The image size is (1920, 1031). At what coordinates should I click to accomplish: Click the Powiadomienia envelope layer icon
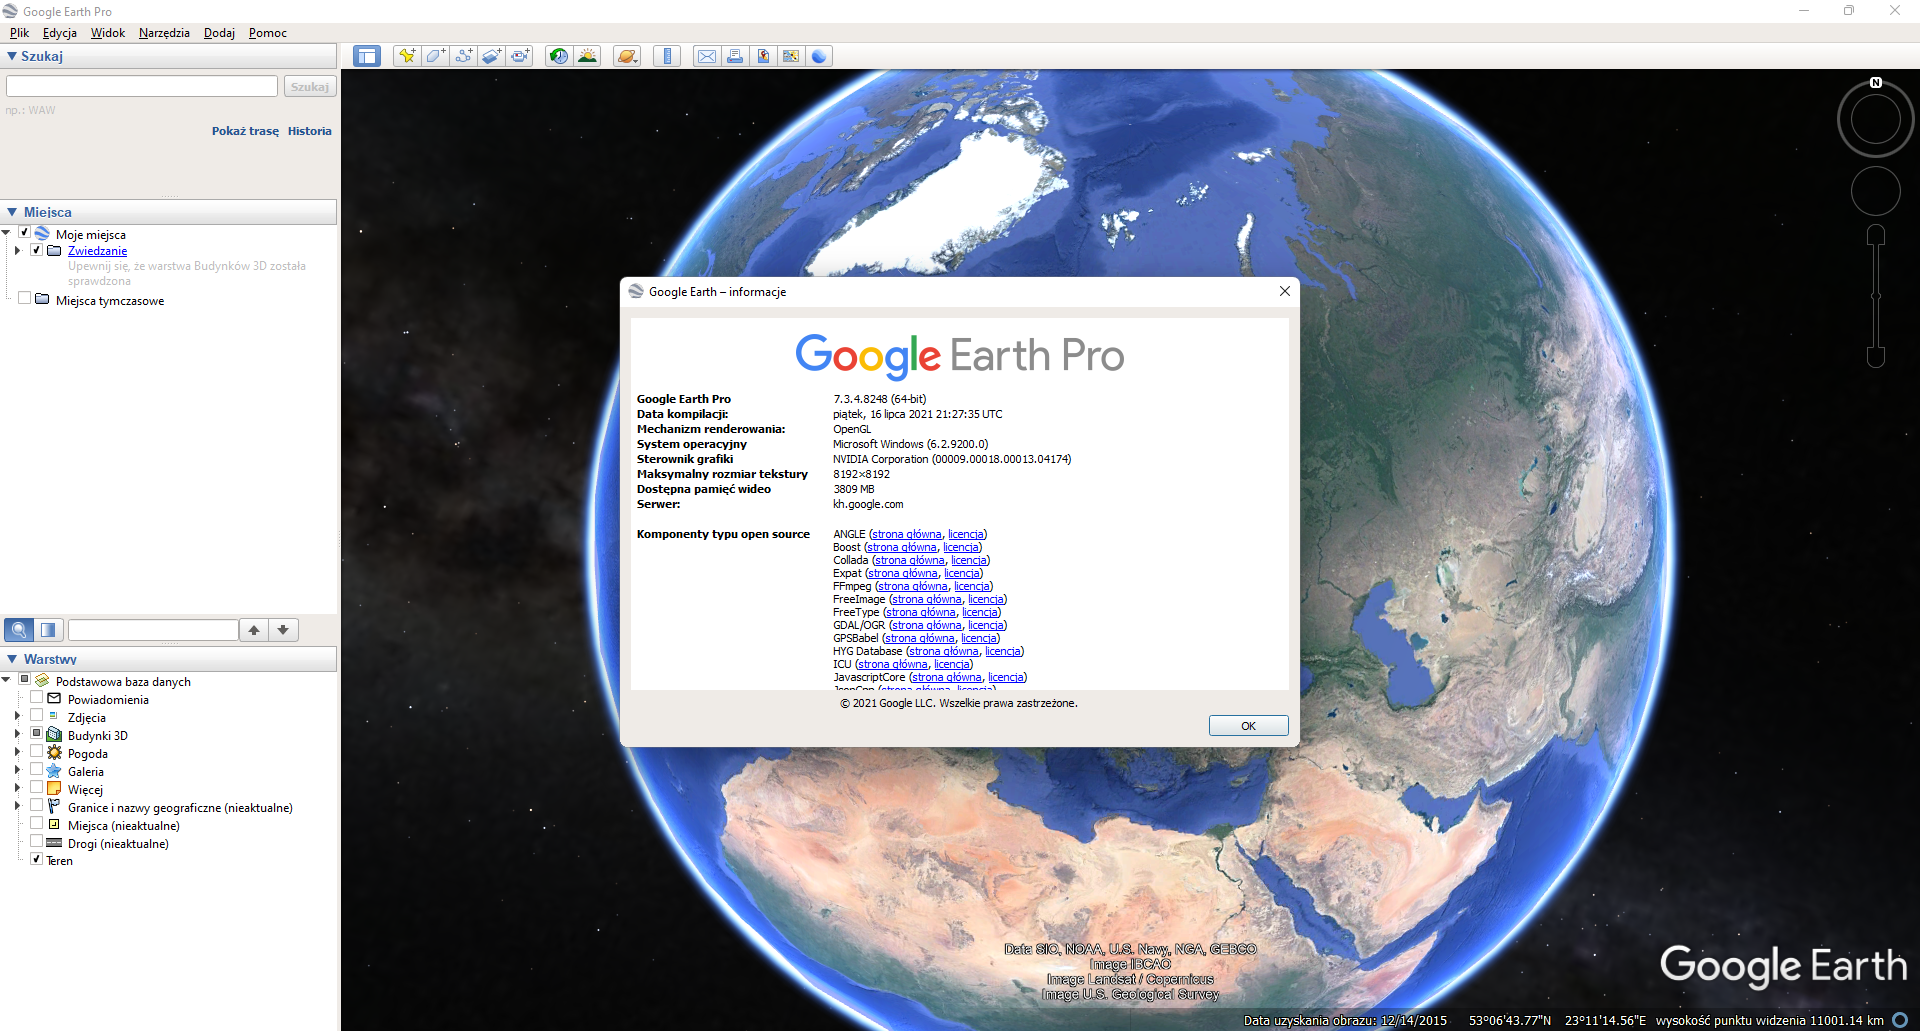[x=54, y=699]
